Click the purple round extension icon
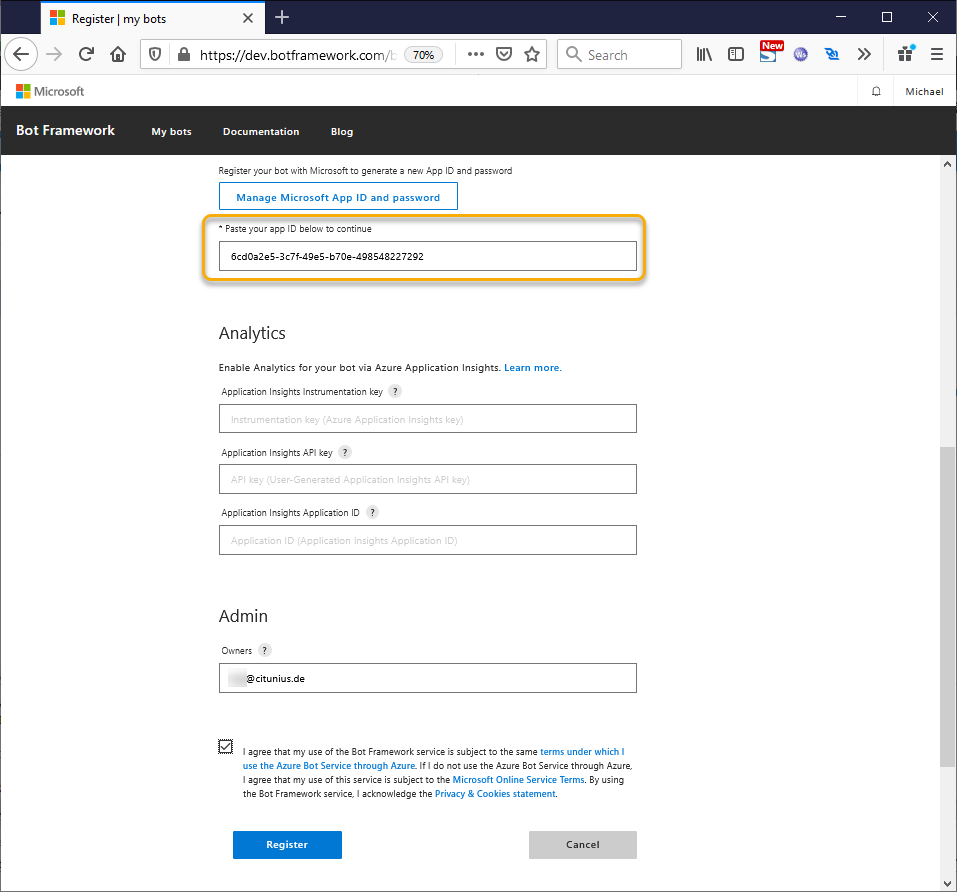 (800, 55)
